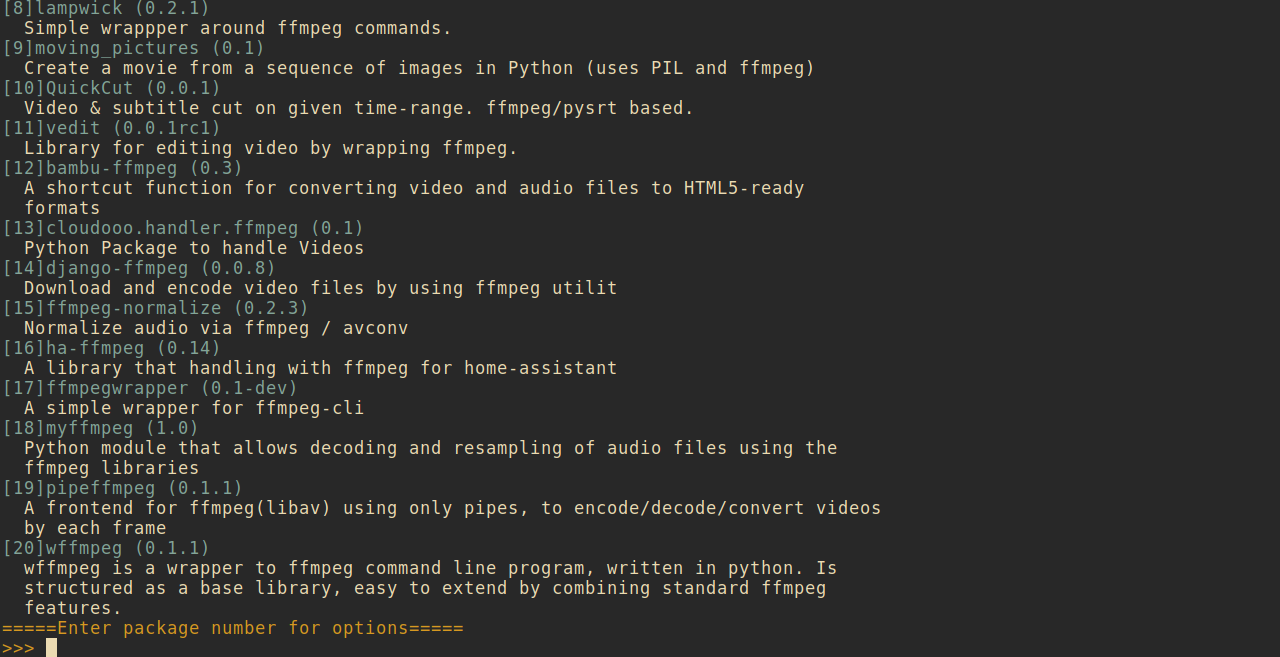Select the pipeffmpeg (0.1.1) package

tap(122, 488)
